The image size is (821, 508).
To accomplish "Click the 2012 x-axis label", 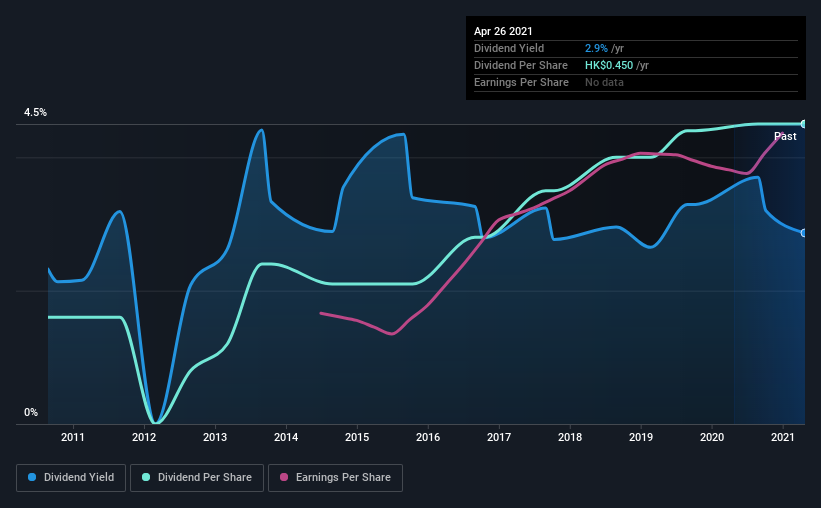I will click(x=144, y=437).
